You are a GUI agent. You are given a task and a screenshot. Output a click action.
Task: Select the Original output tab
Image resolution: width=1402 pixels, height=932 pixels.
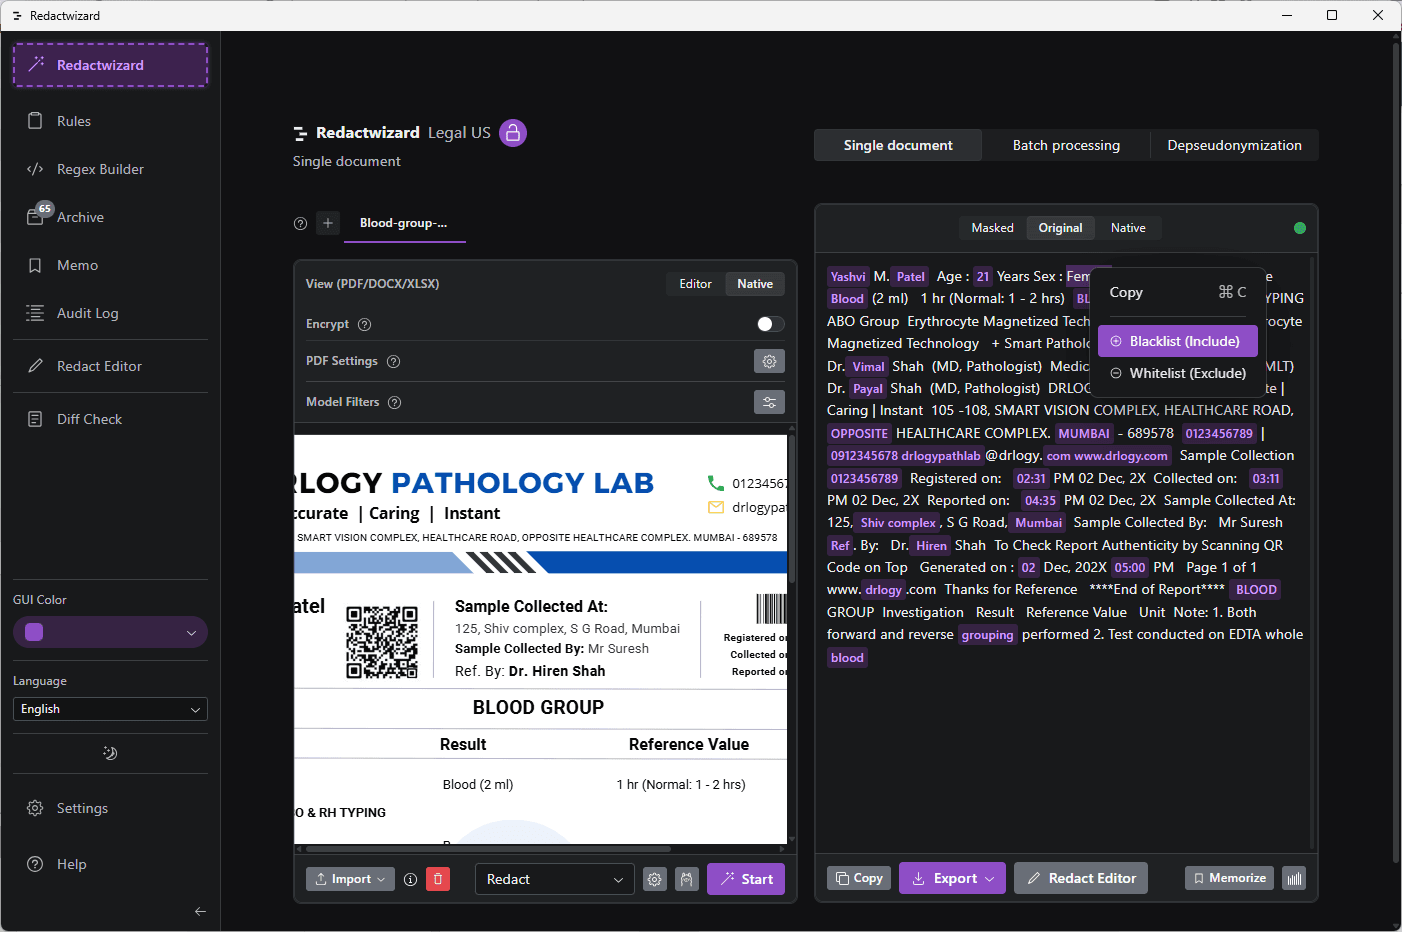tap(1060, 228)
